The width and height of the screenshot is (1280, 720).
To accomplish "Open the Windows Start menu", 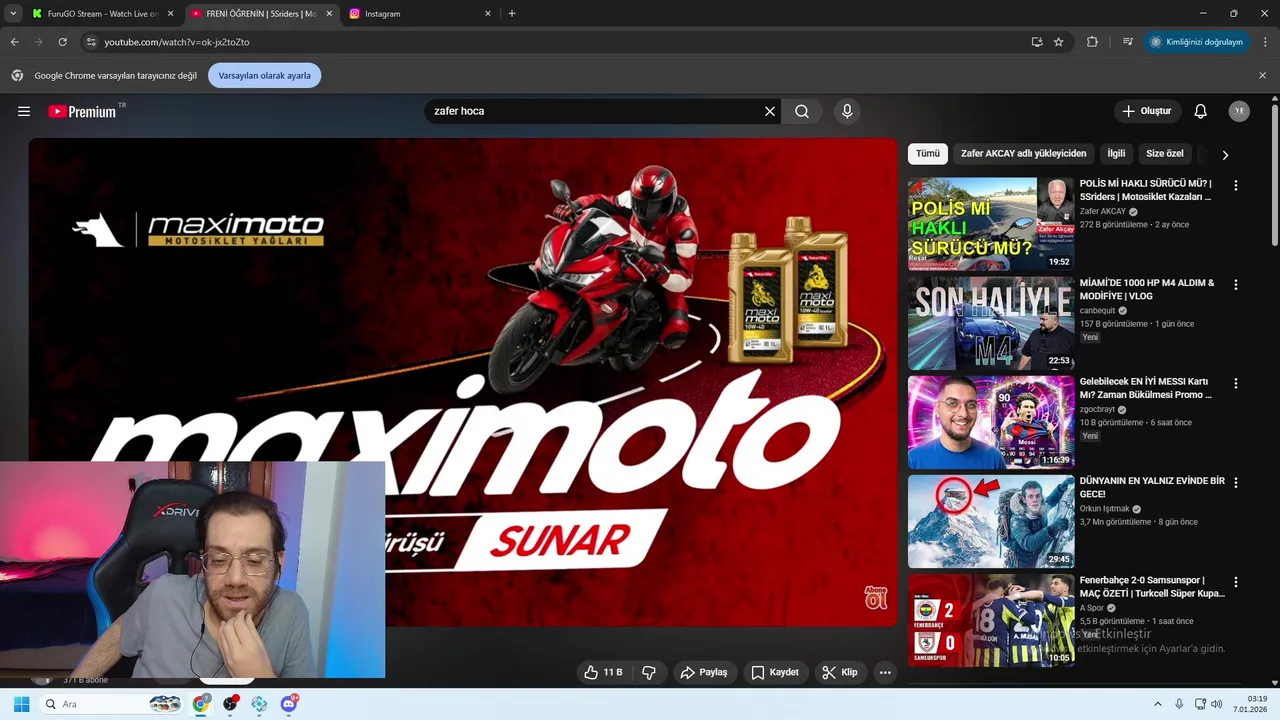I will [21, 704].
